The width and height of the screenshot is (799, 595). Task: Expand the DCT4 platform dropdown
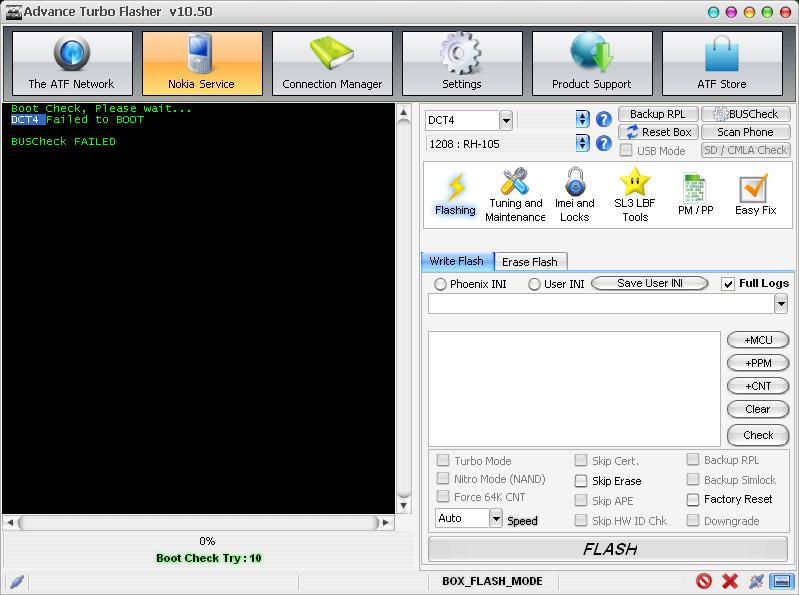pos(505,121)
